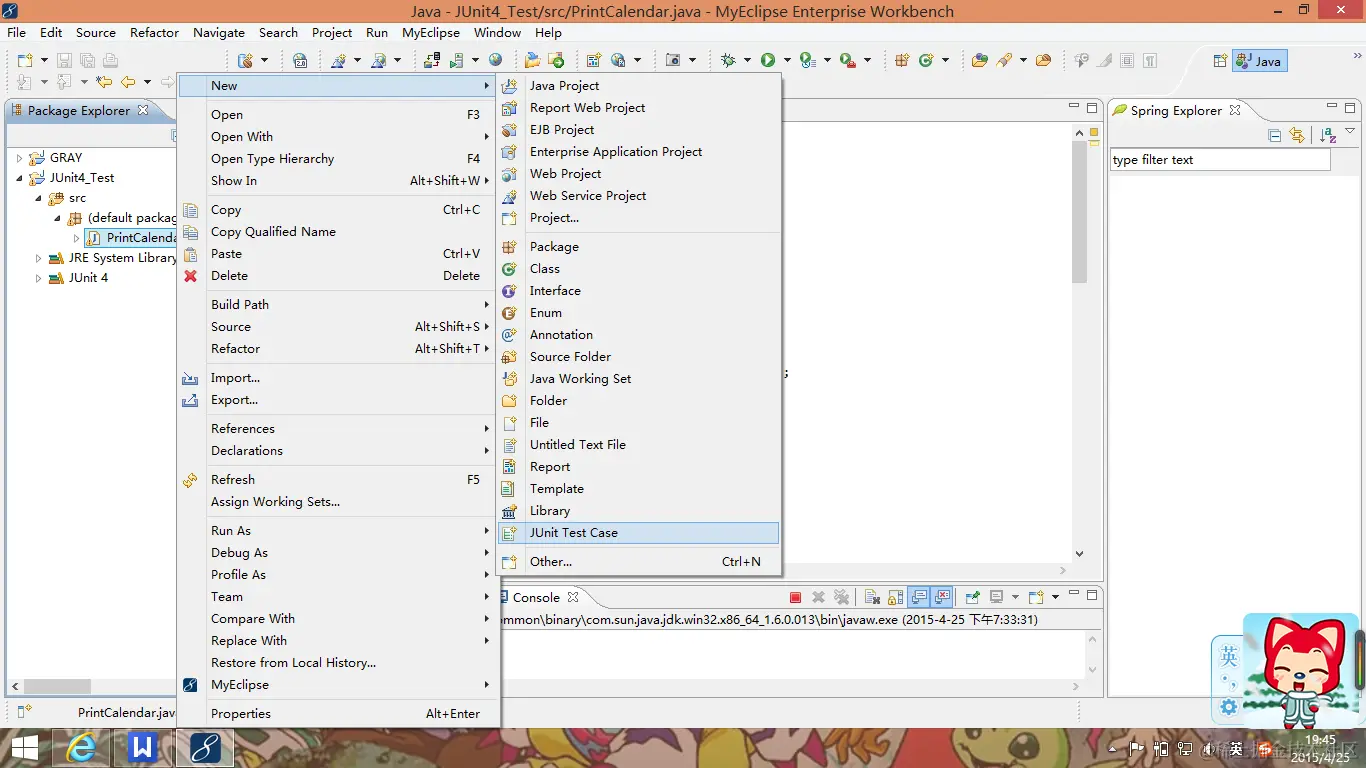Click the Last Edit Location toolbar icon

[x=104, y=82]
